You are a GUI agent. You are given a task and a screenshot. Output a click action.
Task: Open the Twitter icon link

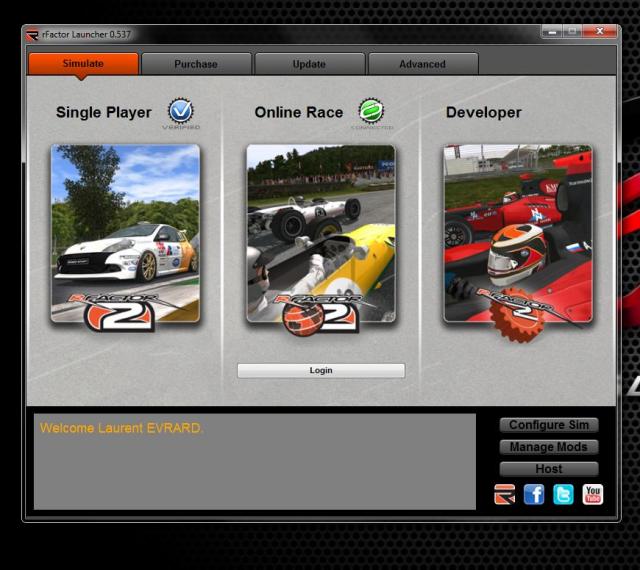pyautogui.click(x=563, y=494)
